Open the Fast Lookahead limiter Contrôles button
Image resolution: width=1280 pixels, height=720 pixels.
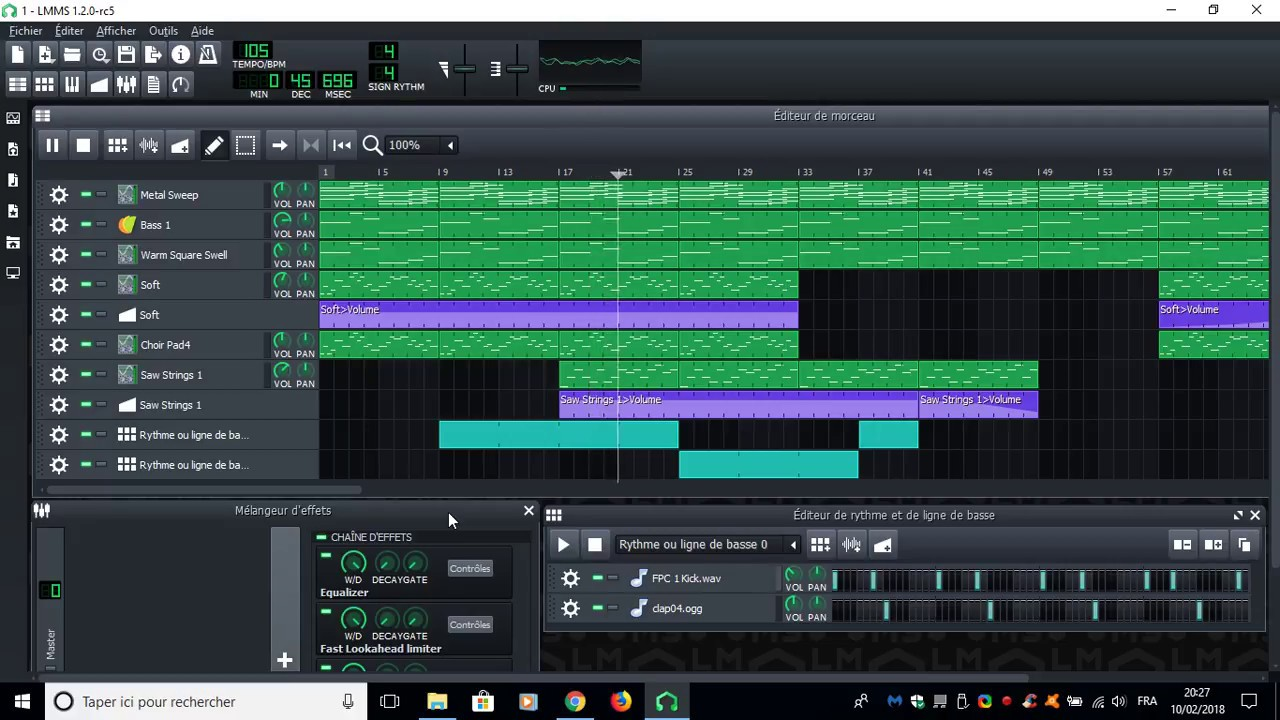coord(470,625)
